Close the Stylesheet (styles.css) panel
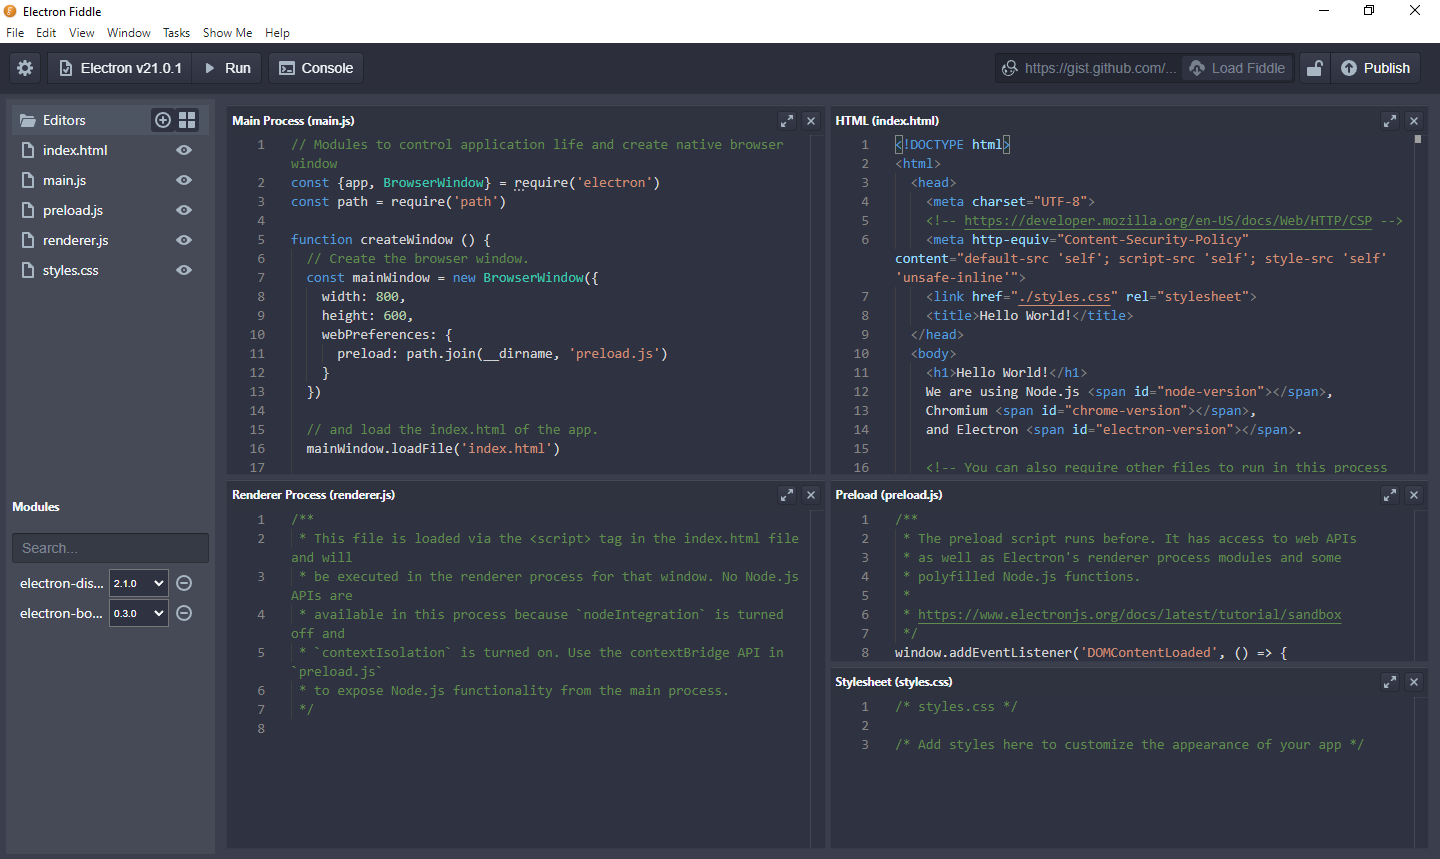 tap(1414, 681)
